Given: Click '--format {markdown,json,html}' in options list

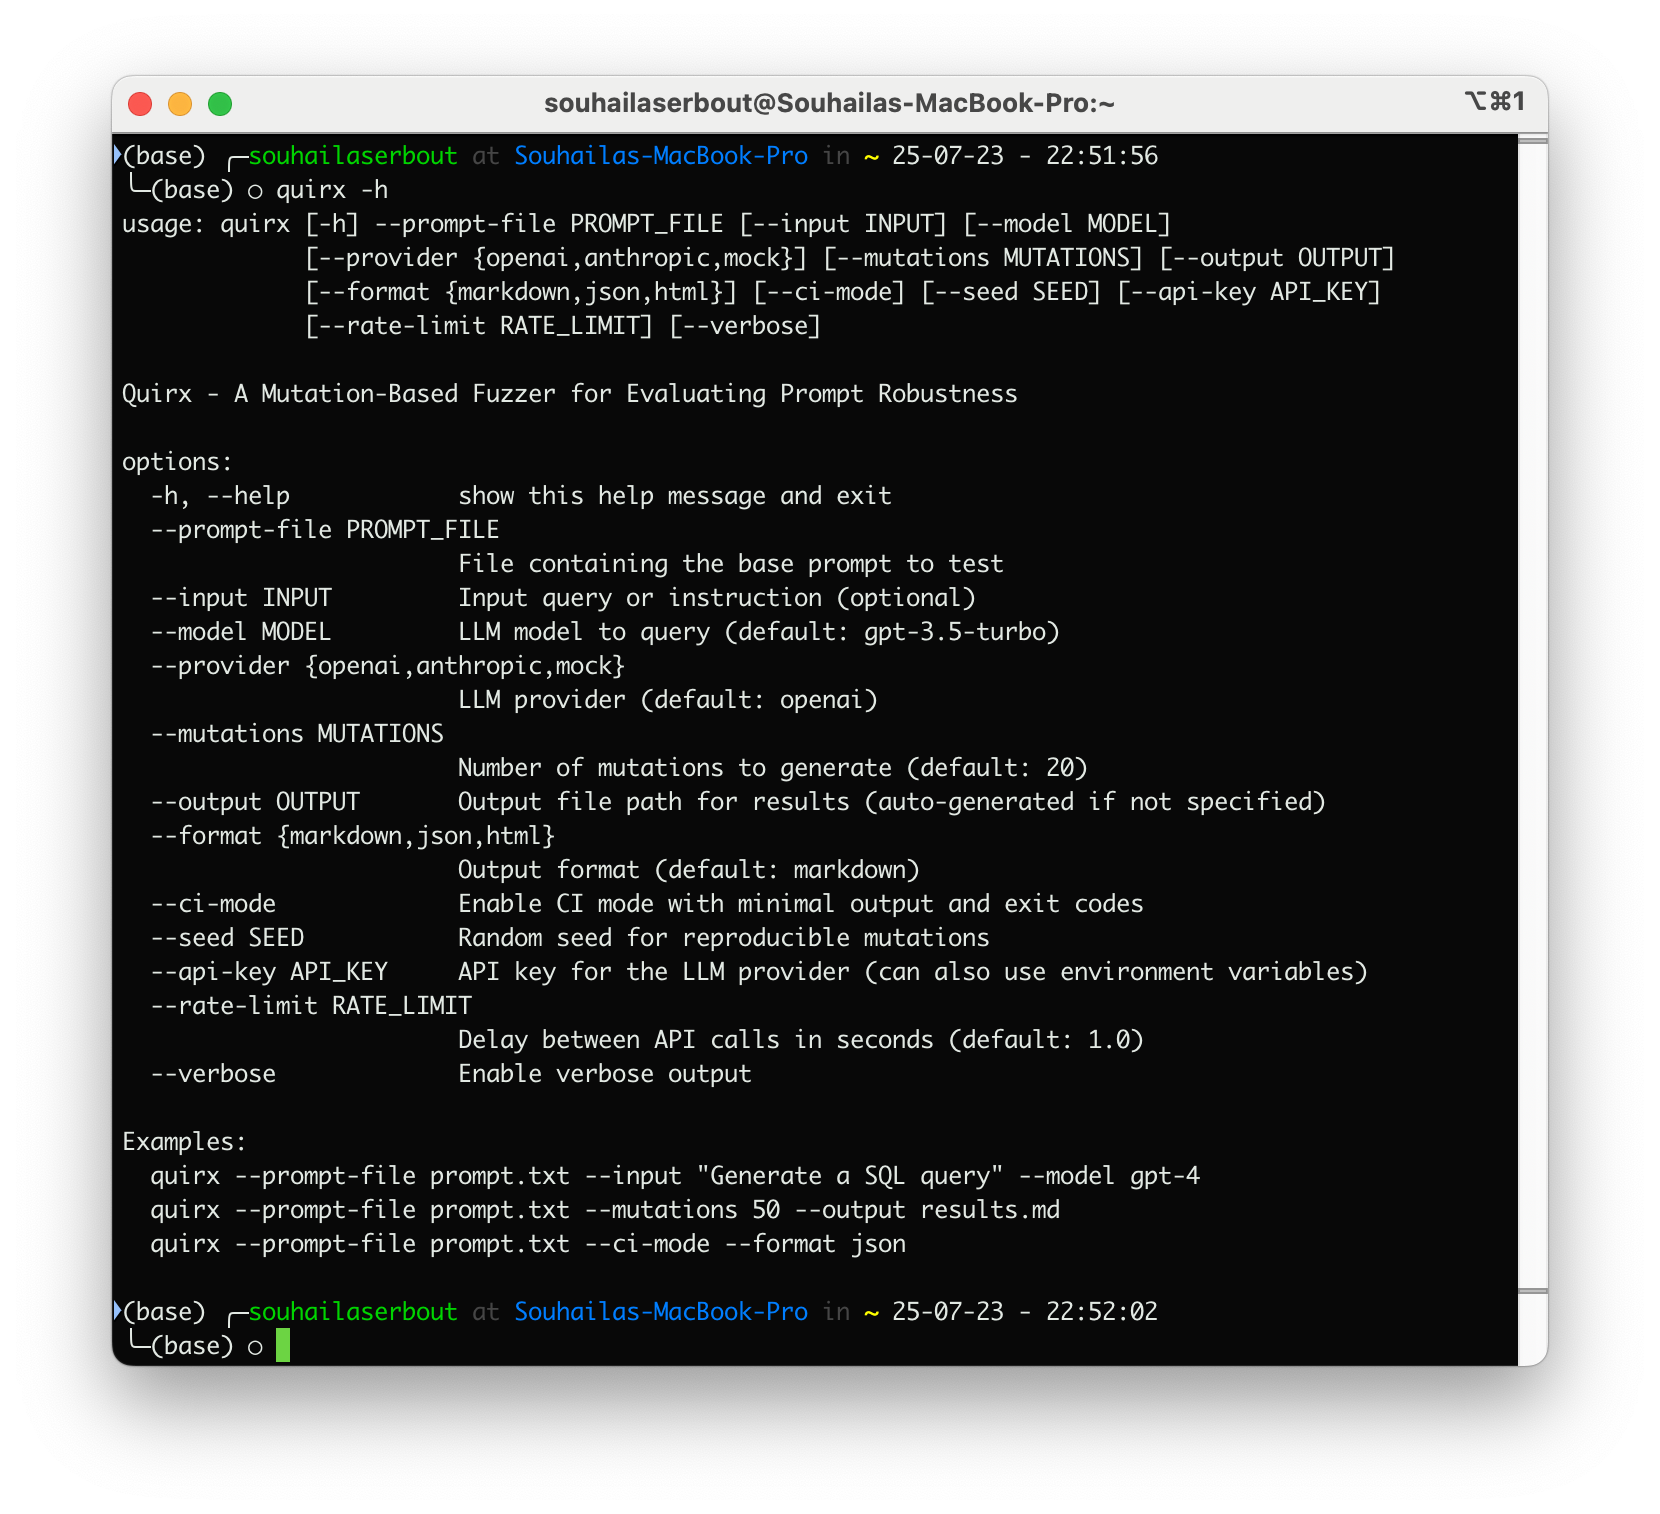Looking at the screenshot, I should [x=353, y=836].
